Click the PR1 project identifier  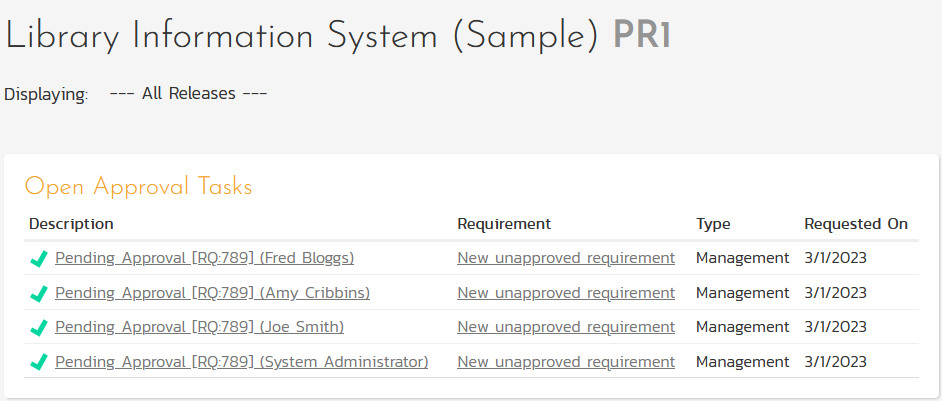(x=642, y=37)
